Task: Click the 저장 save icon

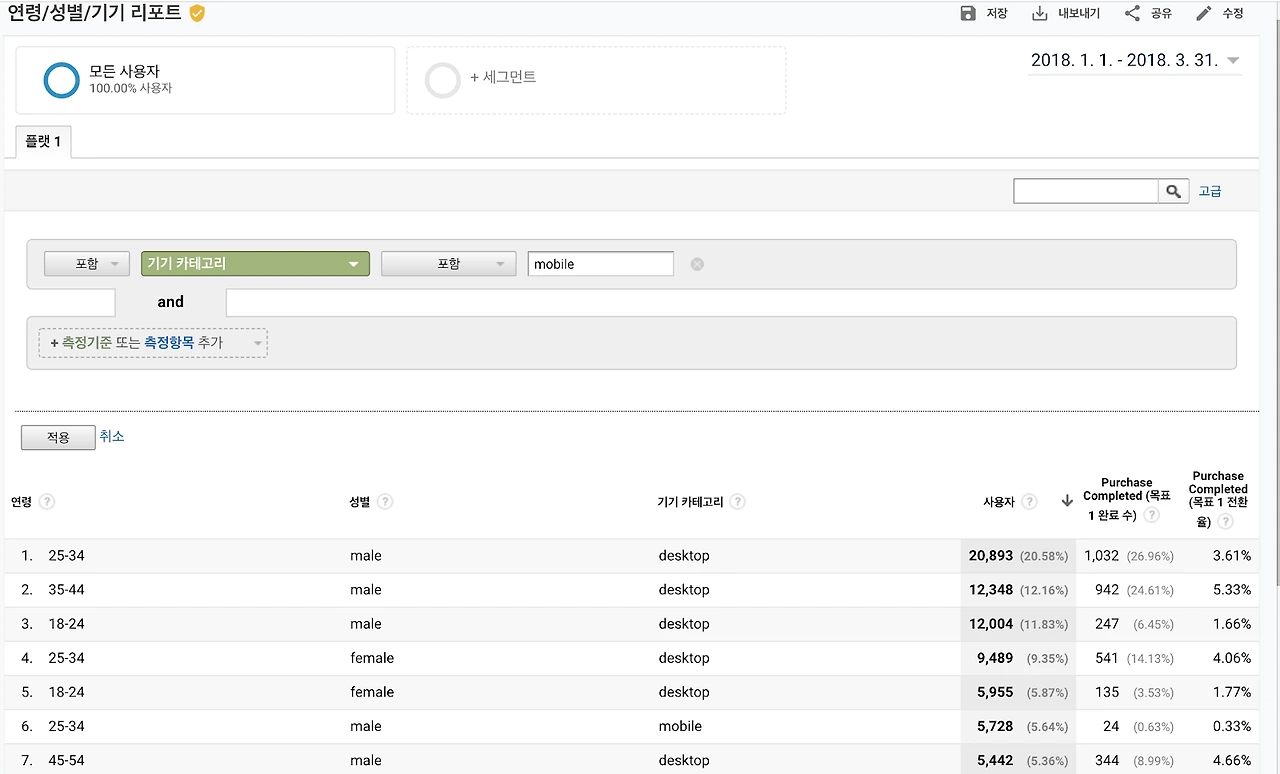Action: 967,13
